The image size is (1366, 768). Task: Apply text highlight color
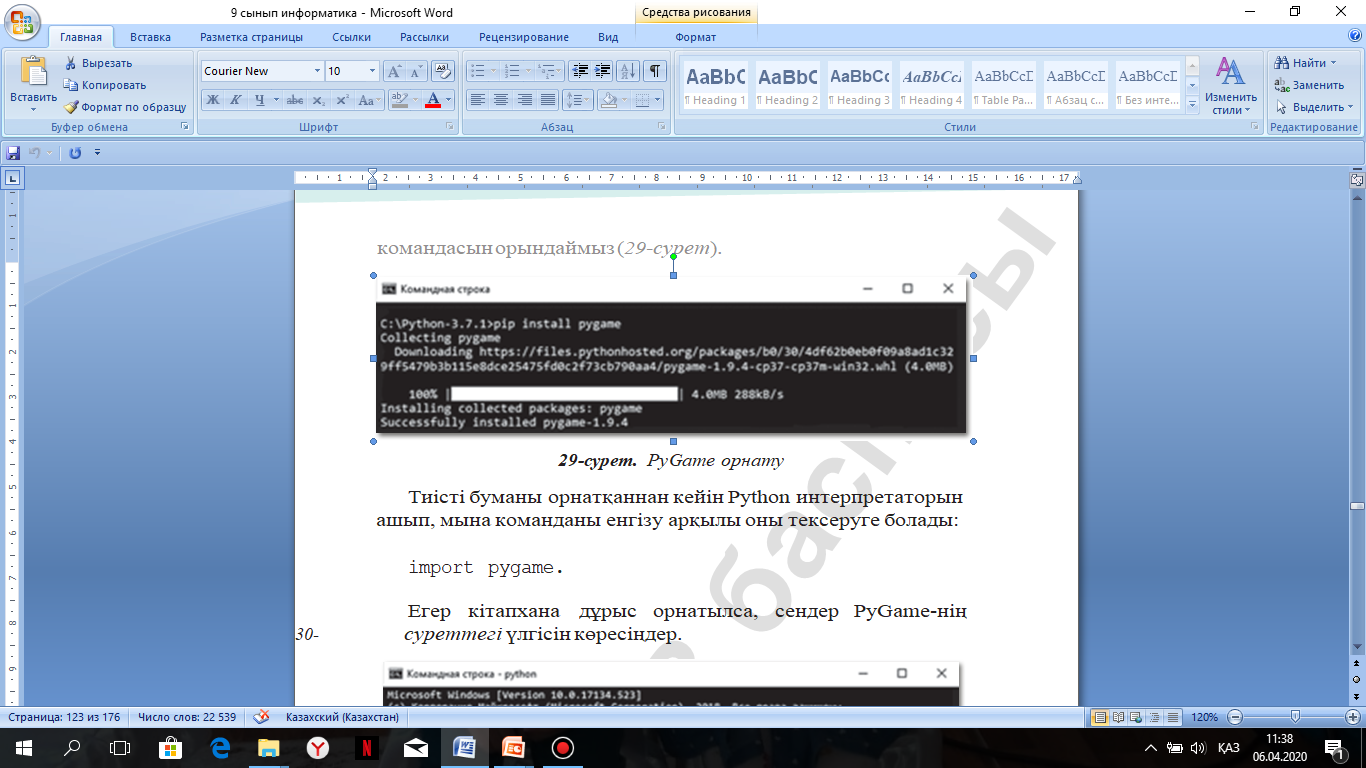coord(398,100)
